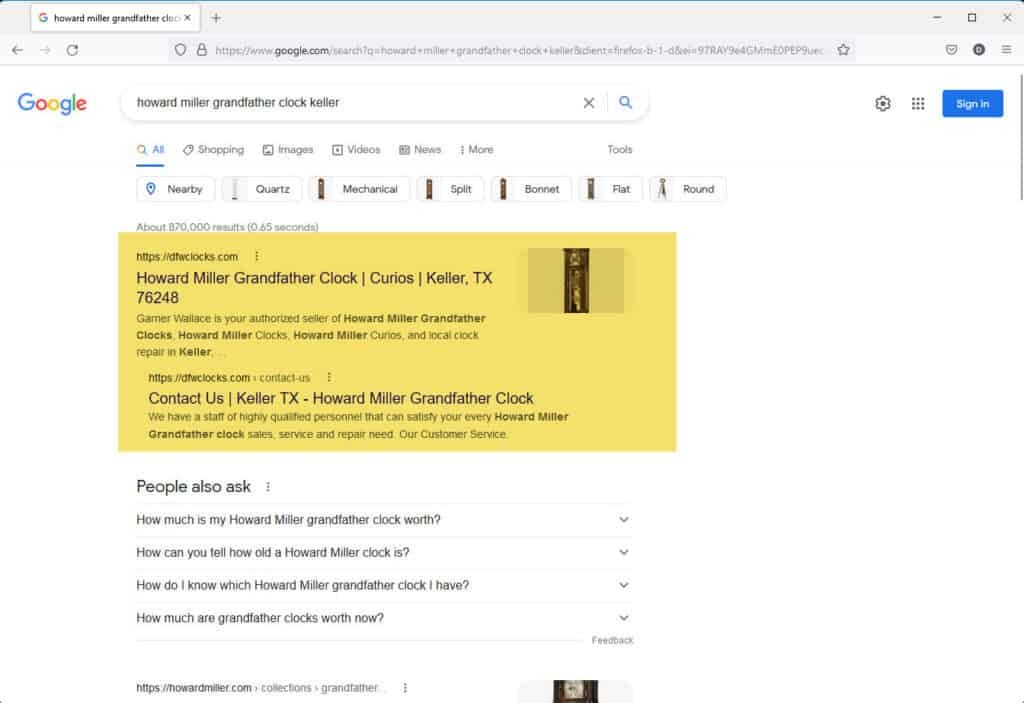Click the Sign in button
The image size is (1024, 703).
[x=972, y=103]
